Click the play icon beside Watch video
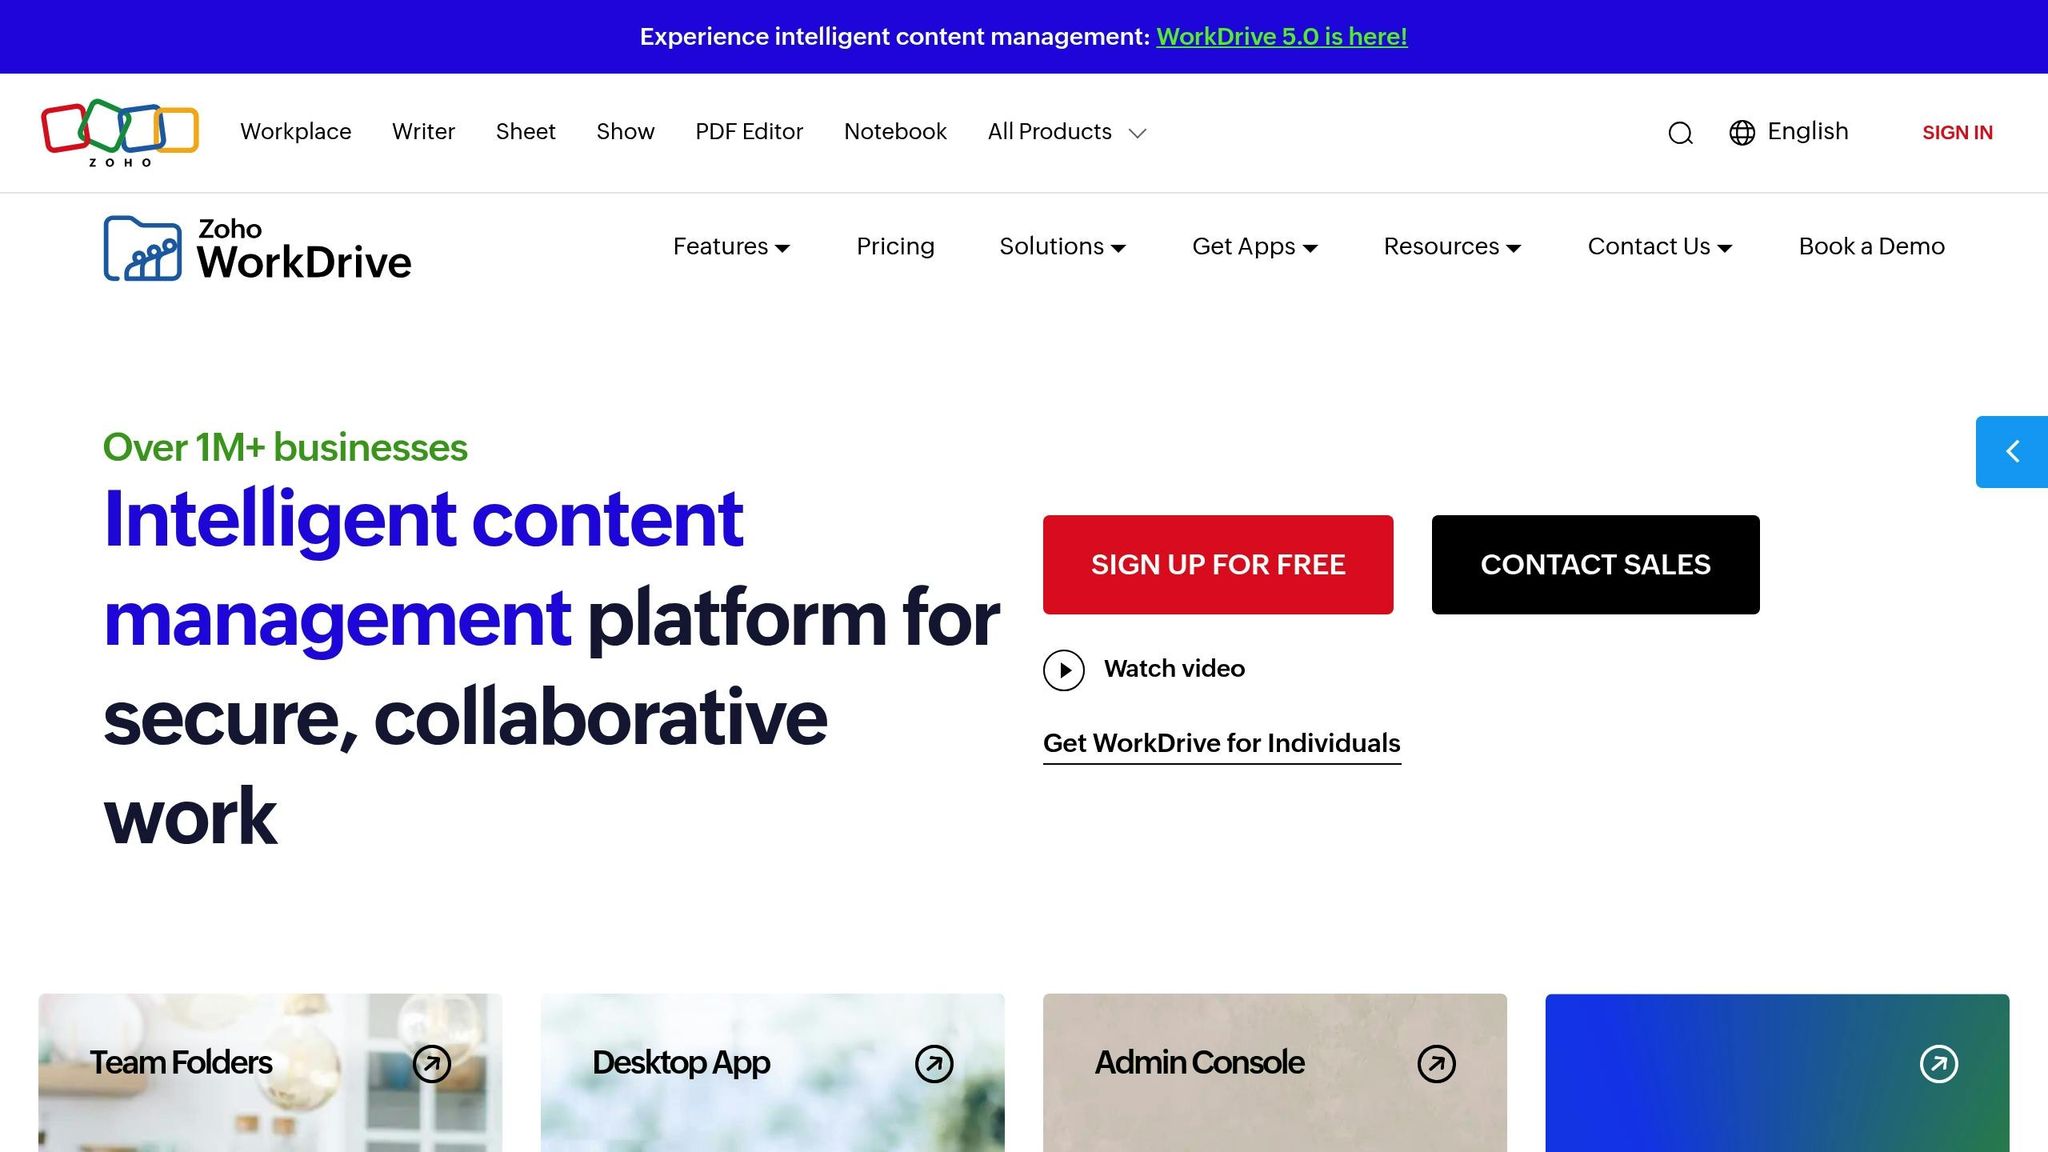Viewport: 2048px width, 1152px height. [x=1064, y=670]
